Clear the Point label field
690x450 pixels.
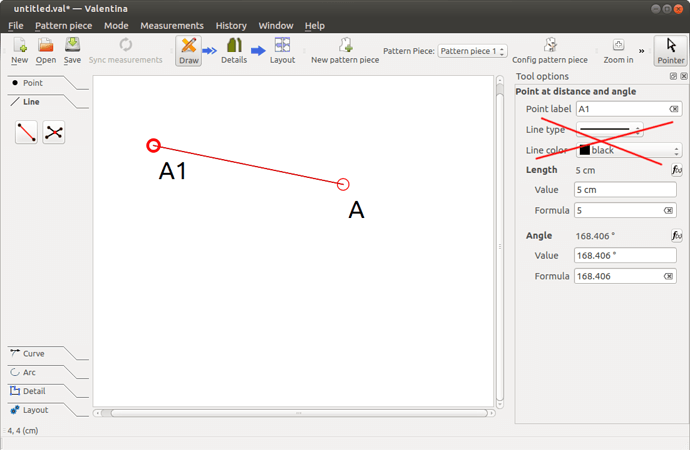coord(674,109)
